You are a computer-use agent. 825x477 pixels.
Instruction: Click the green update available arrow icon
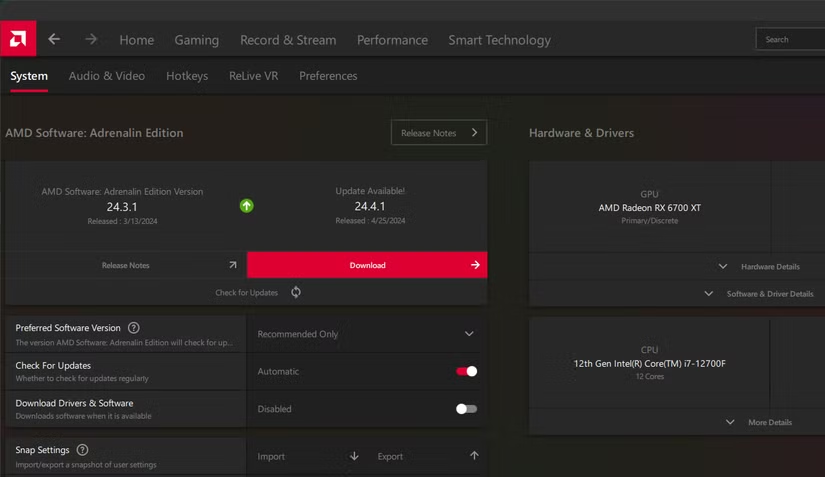(246, 206)
